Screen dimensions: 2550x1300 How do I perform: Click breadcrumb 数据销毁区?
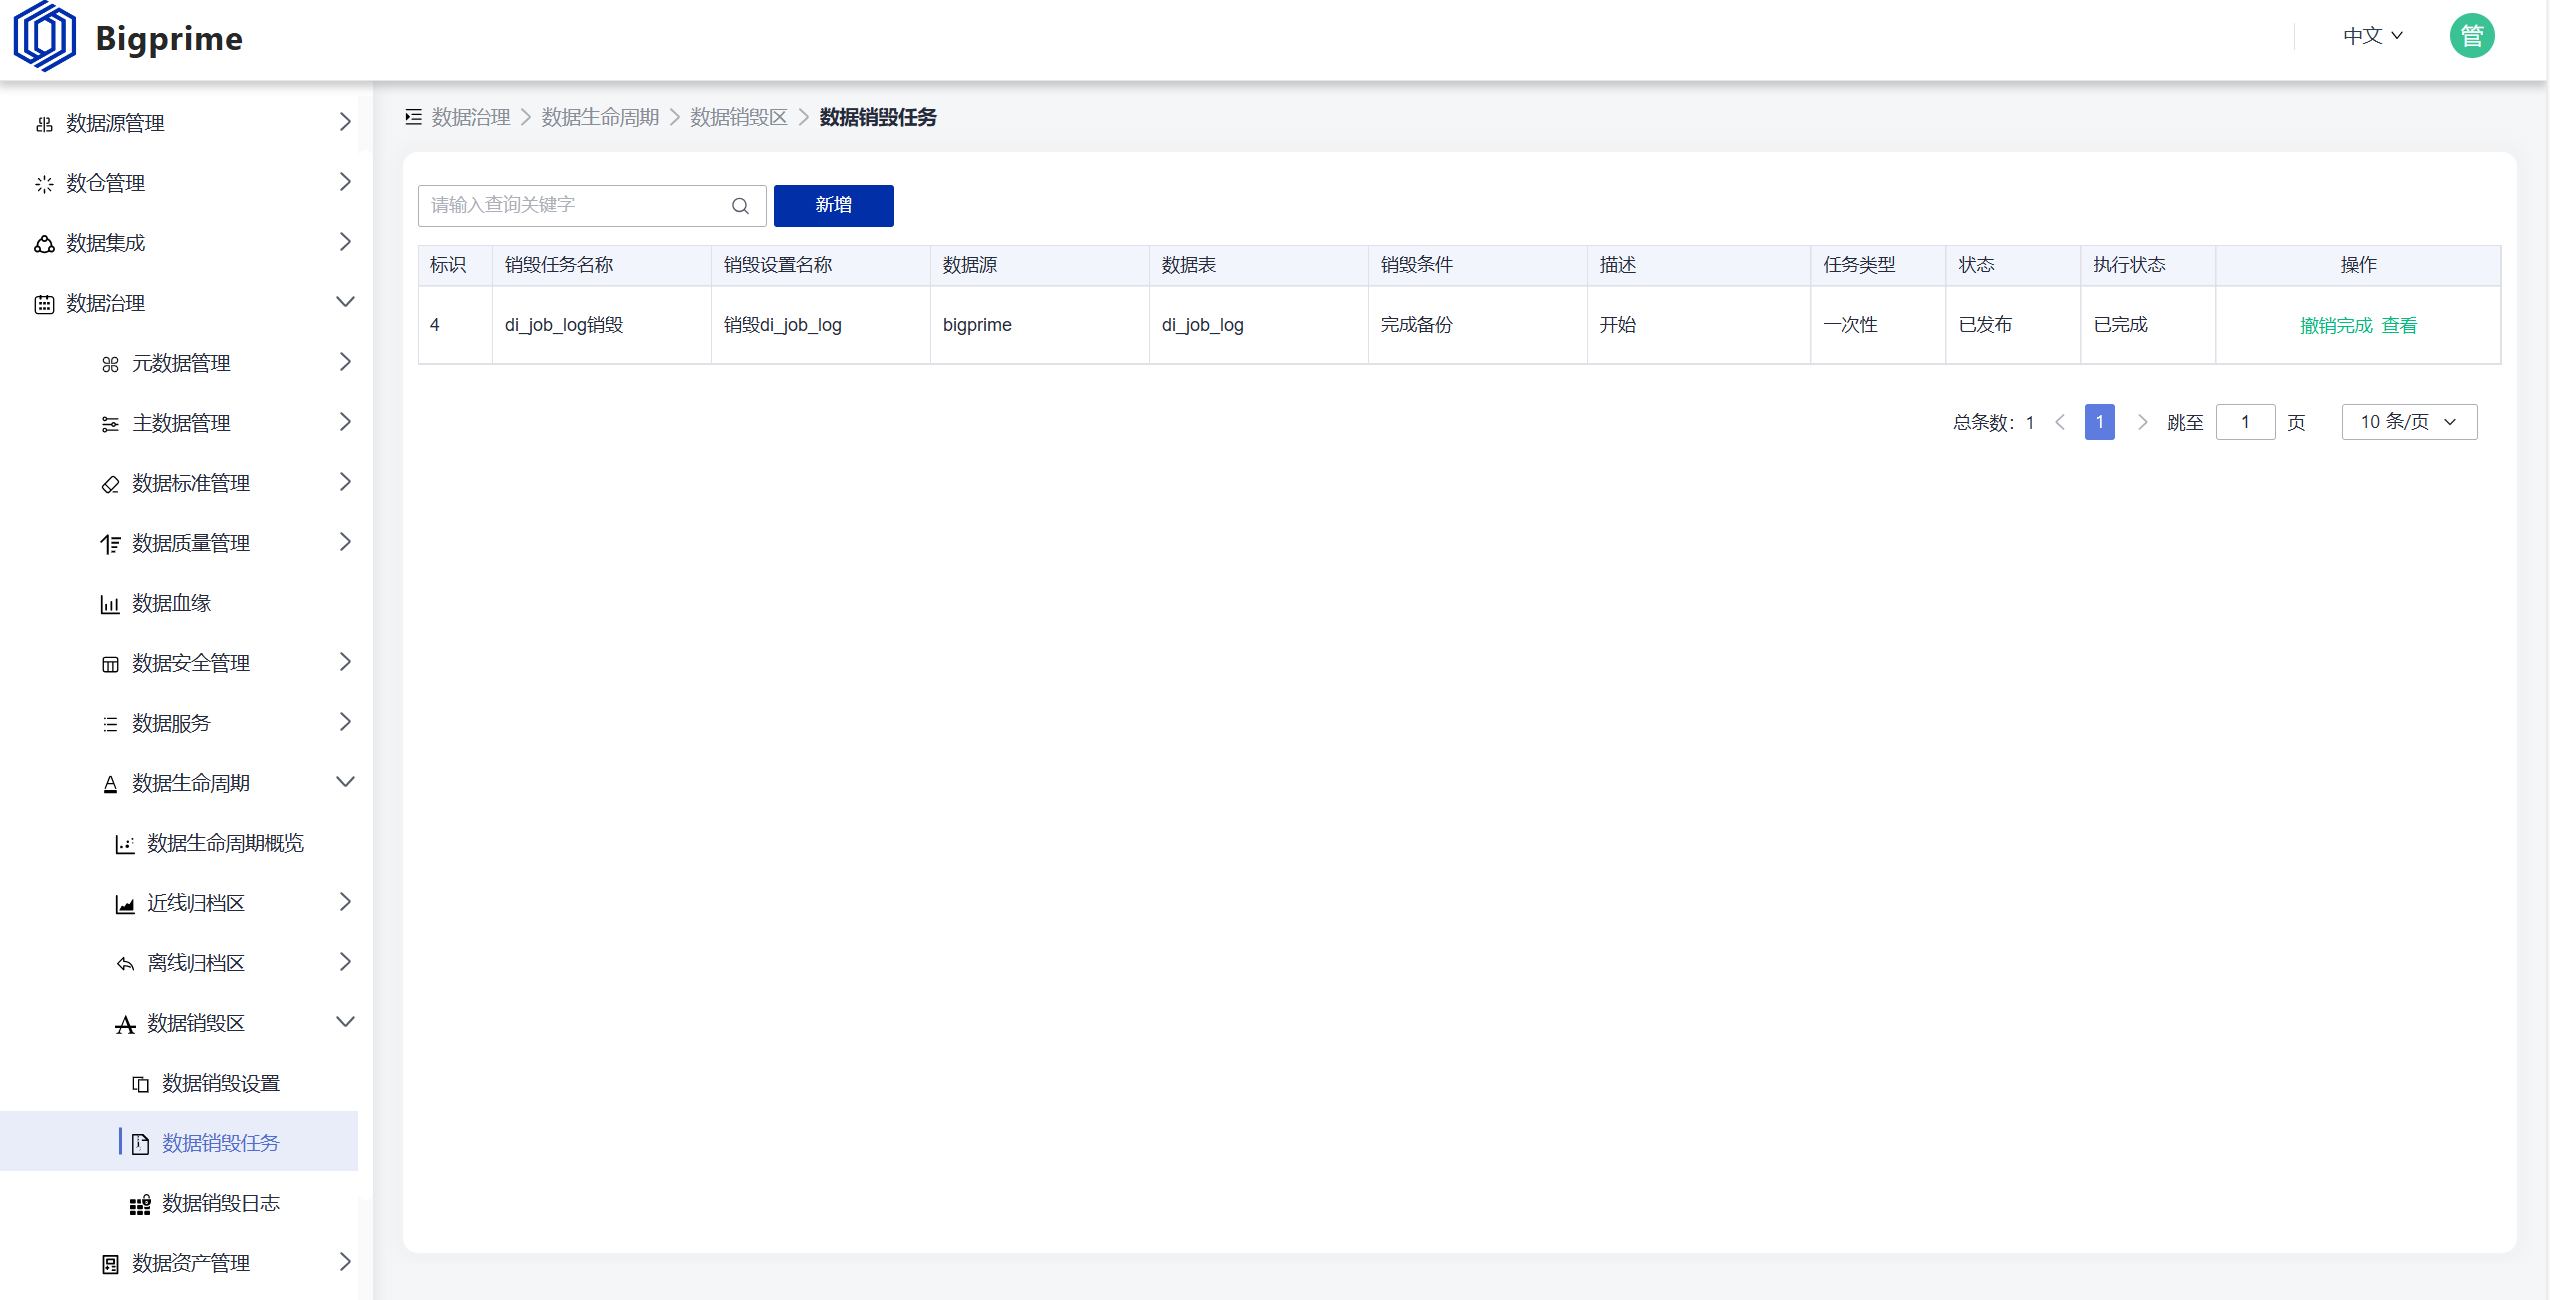pos(739,118)
